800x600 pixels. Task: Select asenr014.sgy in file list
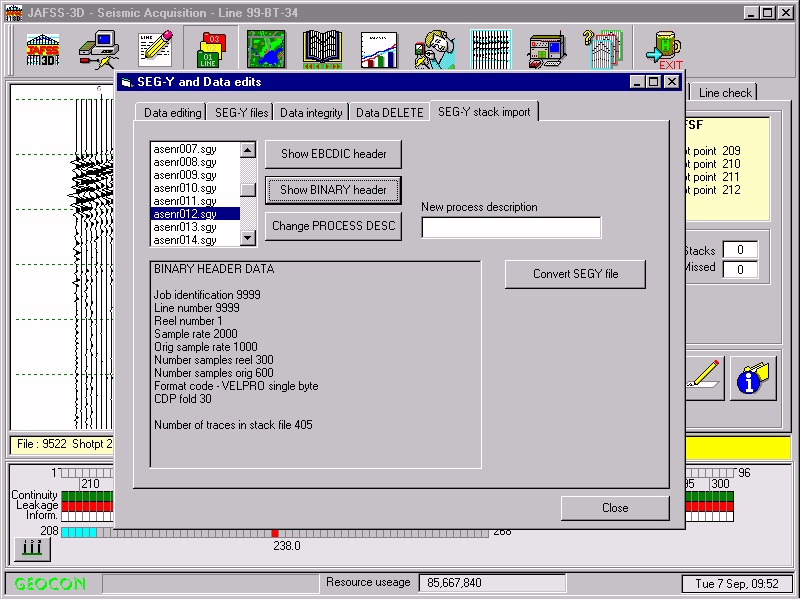tap(195, 240)
